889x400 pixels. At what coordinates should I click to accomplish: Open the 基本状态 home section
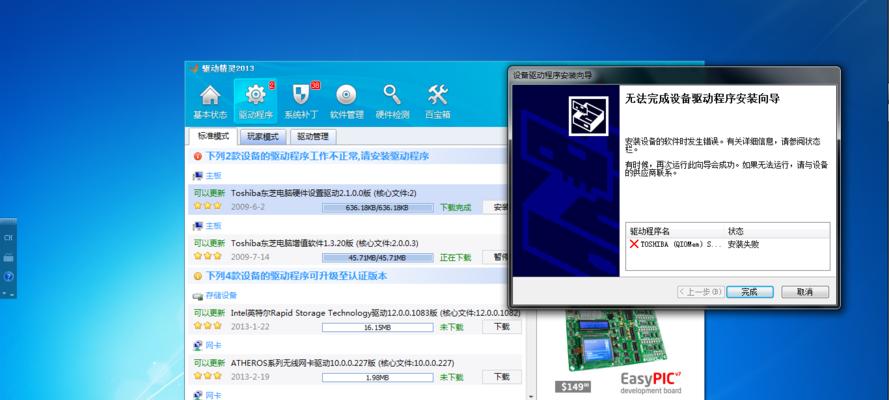(x=210, y=102)
